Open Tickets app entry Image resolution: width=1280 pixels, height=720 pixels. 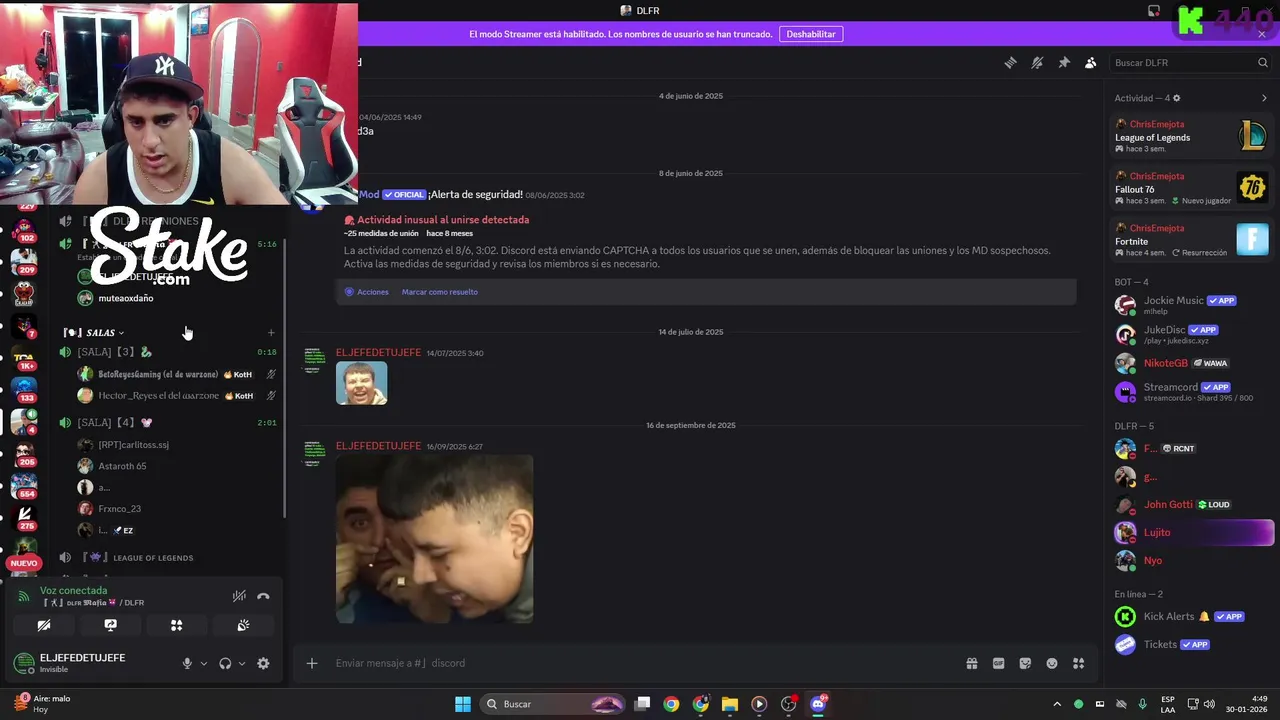pyautogui.click(x=1190, y=644)
